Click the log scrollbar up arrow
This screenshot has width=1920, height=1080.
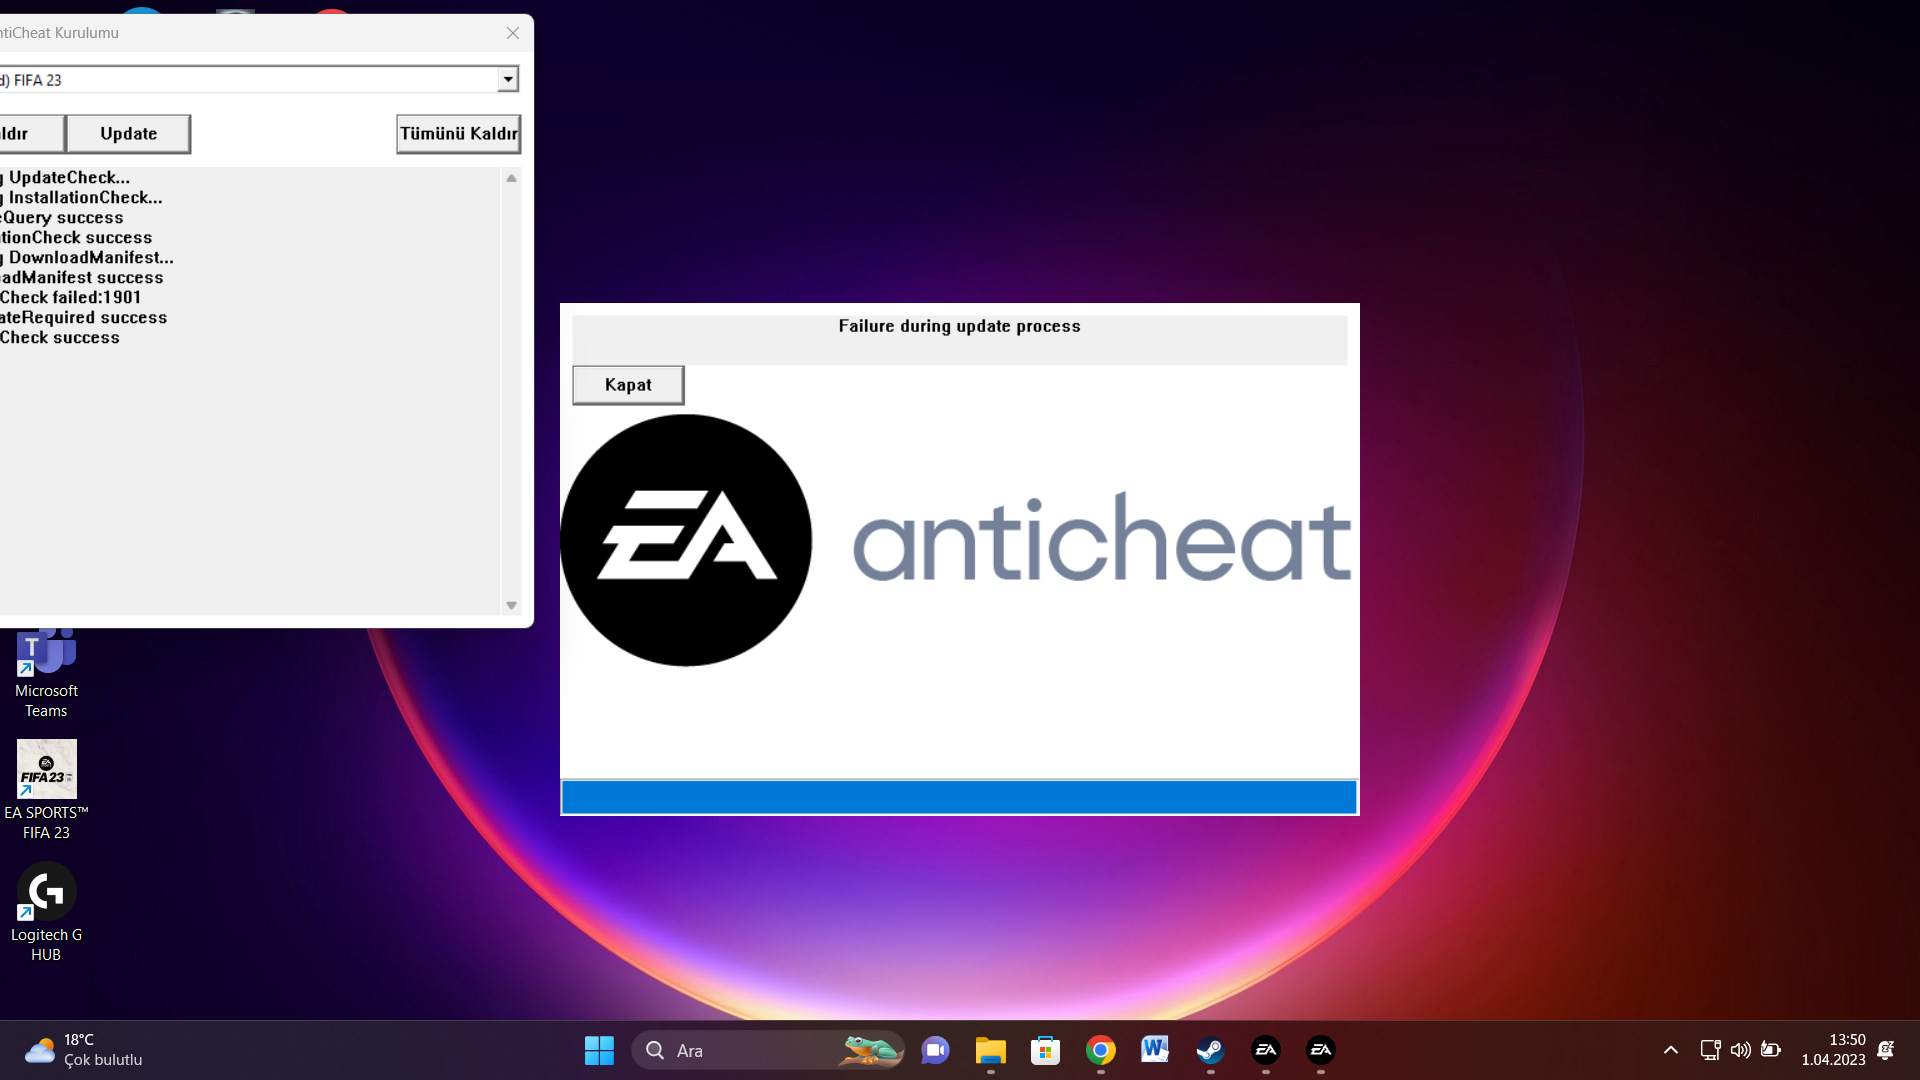click(511, 178)
